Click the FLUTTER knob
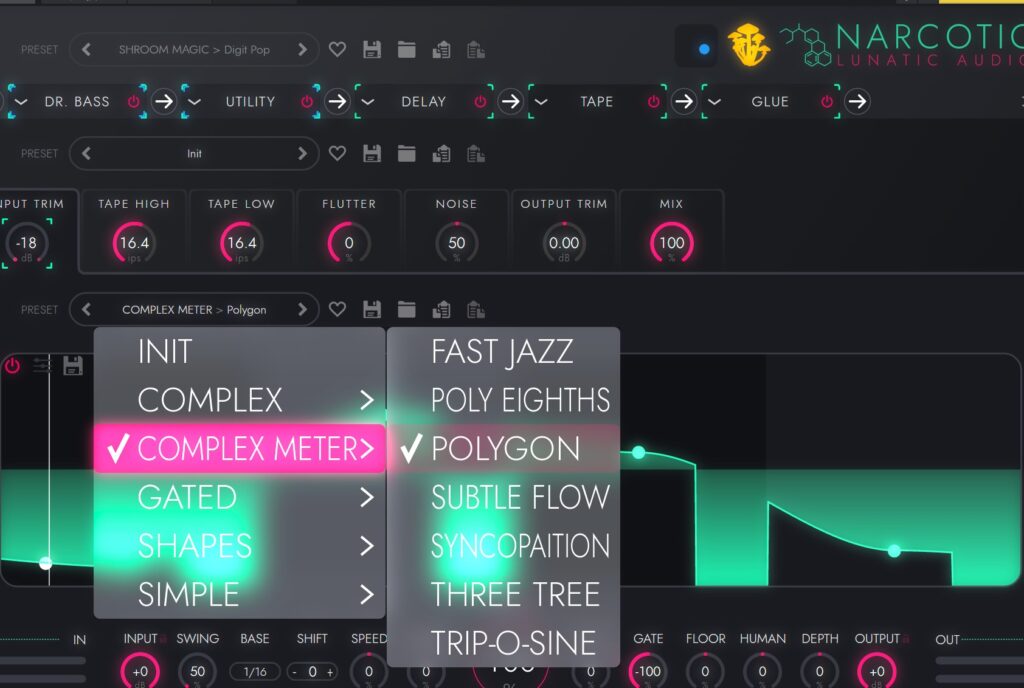 349,243
